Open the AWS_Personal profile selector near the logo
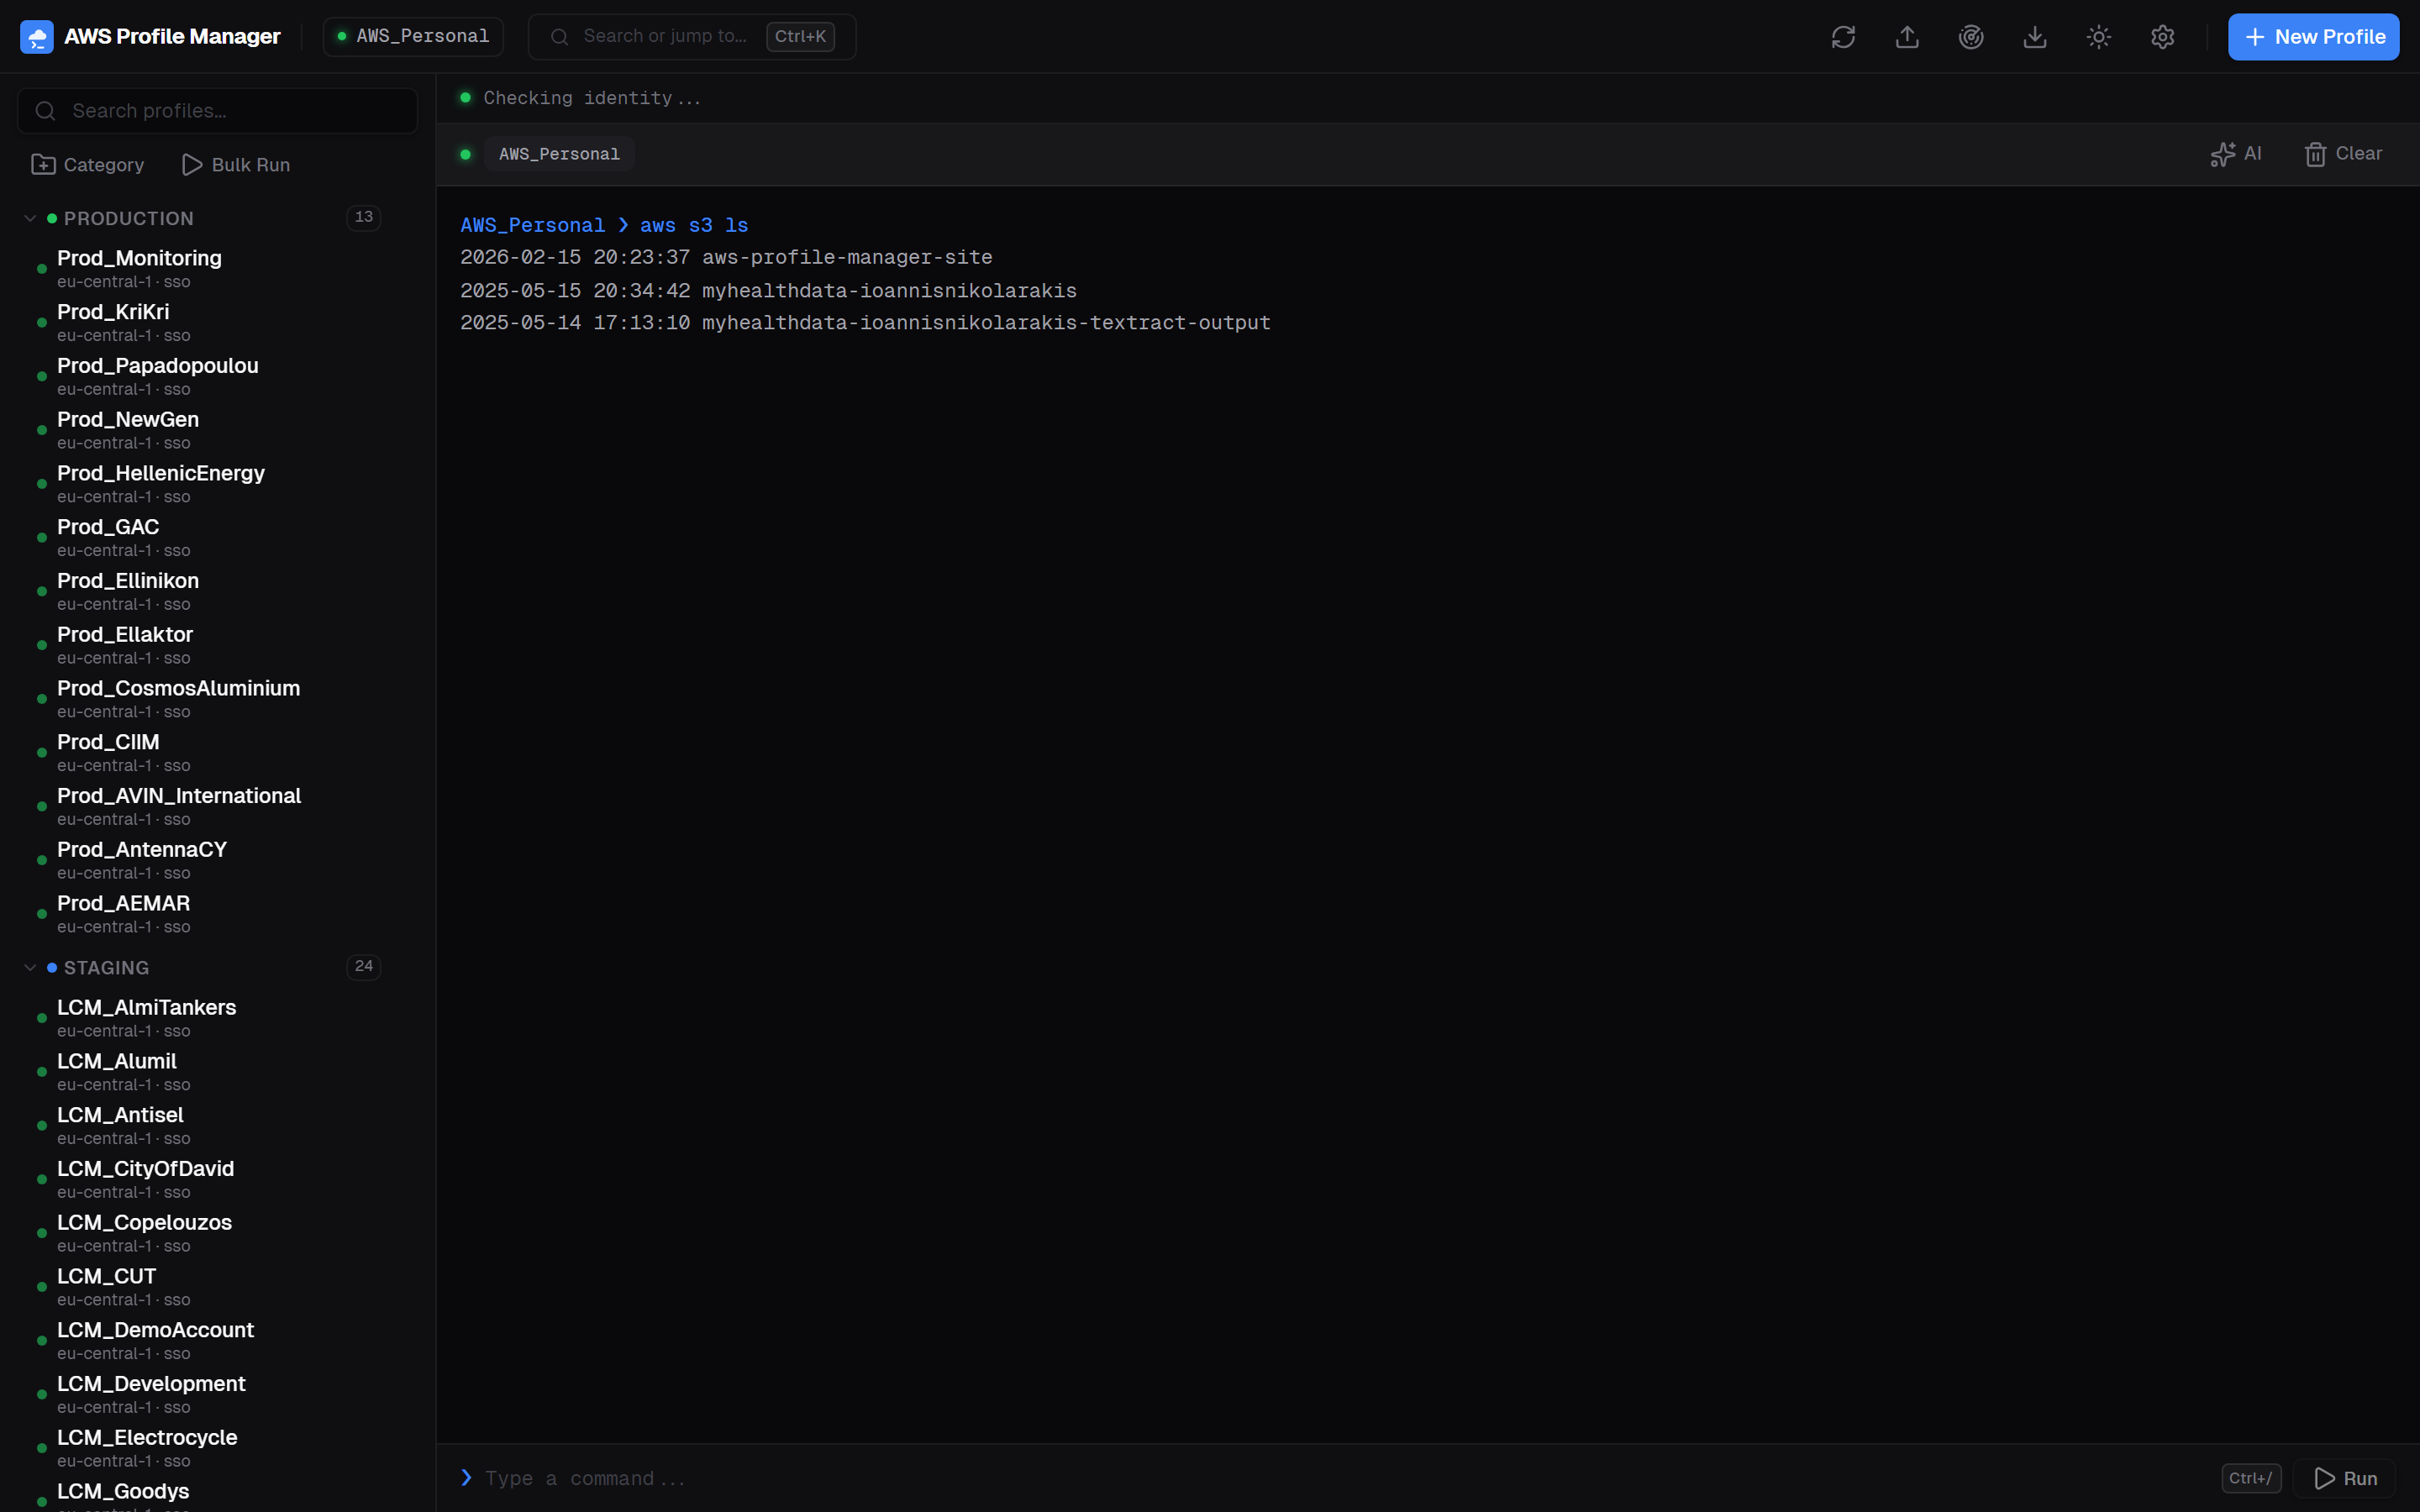The width and height of the screenshot is (2420, 1512). click(x=412, y=36)
